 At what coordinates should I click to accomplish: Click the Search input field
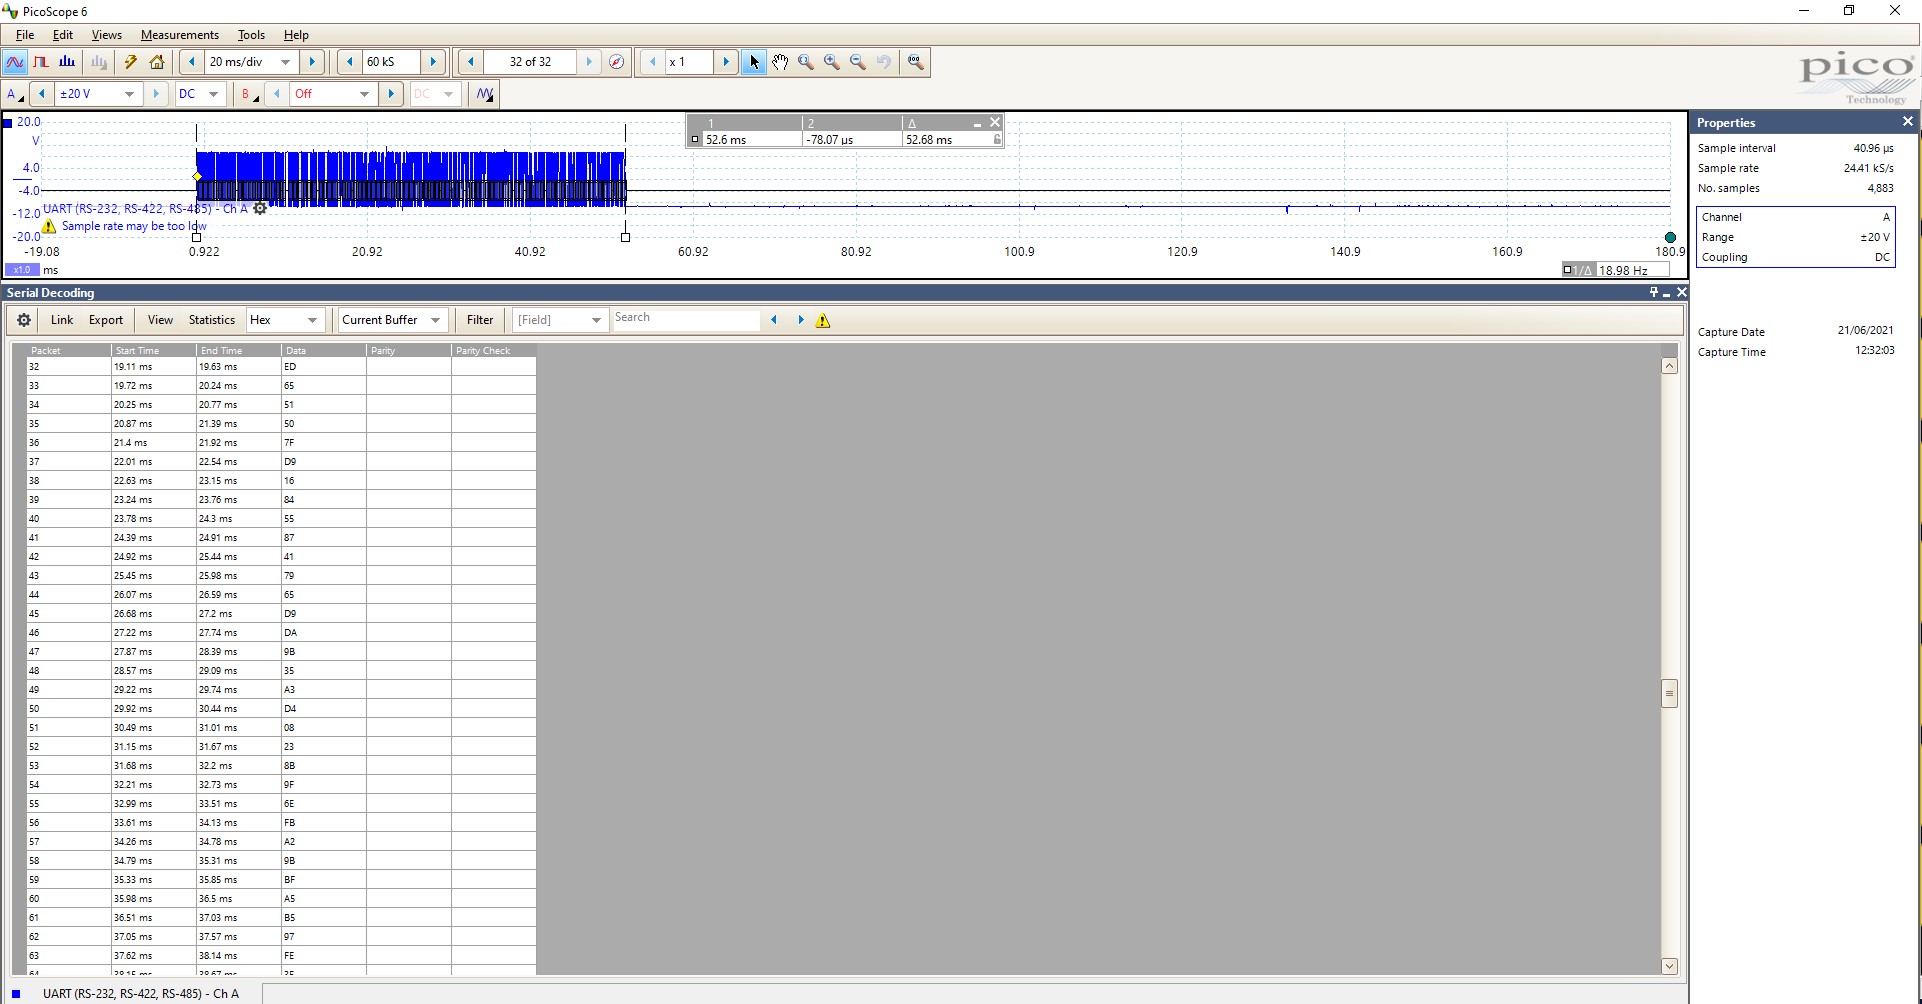(x=686, y=320)
